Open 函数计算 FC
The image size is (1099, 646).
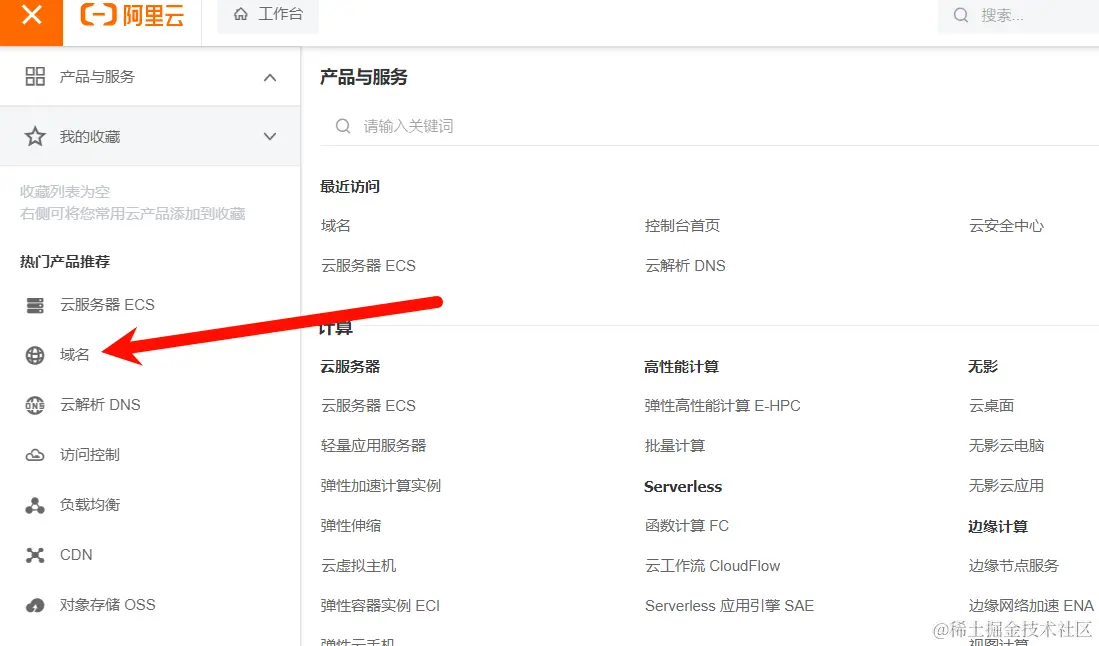686,525
